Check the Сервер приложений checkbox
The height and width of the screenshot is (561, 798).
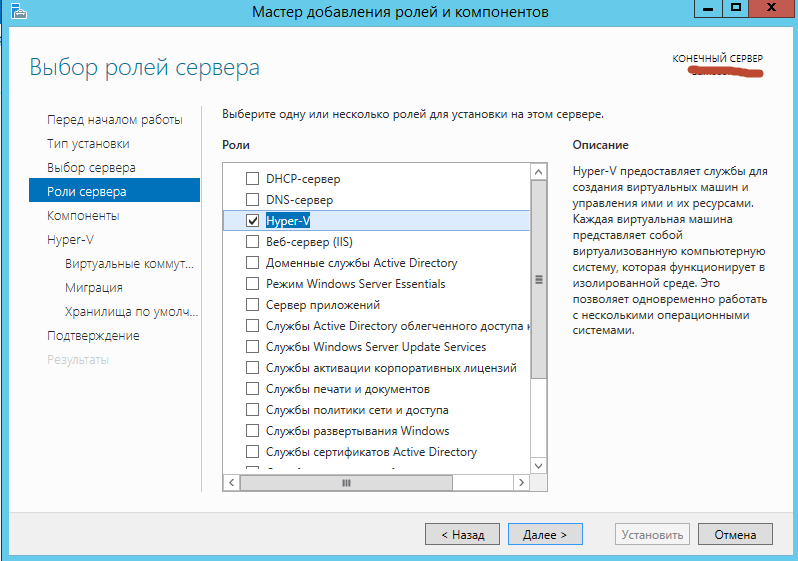click(252, 304)
